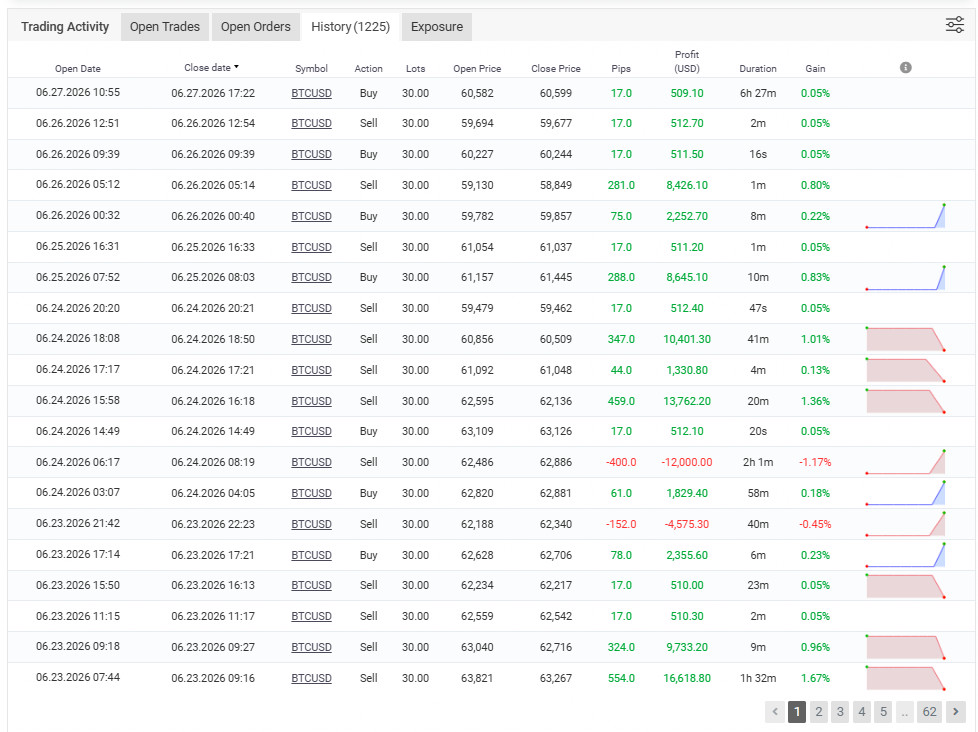Sort the table by Close Price header
Viewport: 978px width, 732px height.
pos(556,69)
